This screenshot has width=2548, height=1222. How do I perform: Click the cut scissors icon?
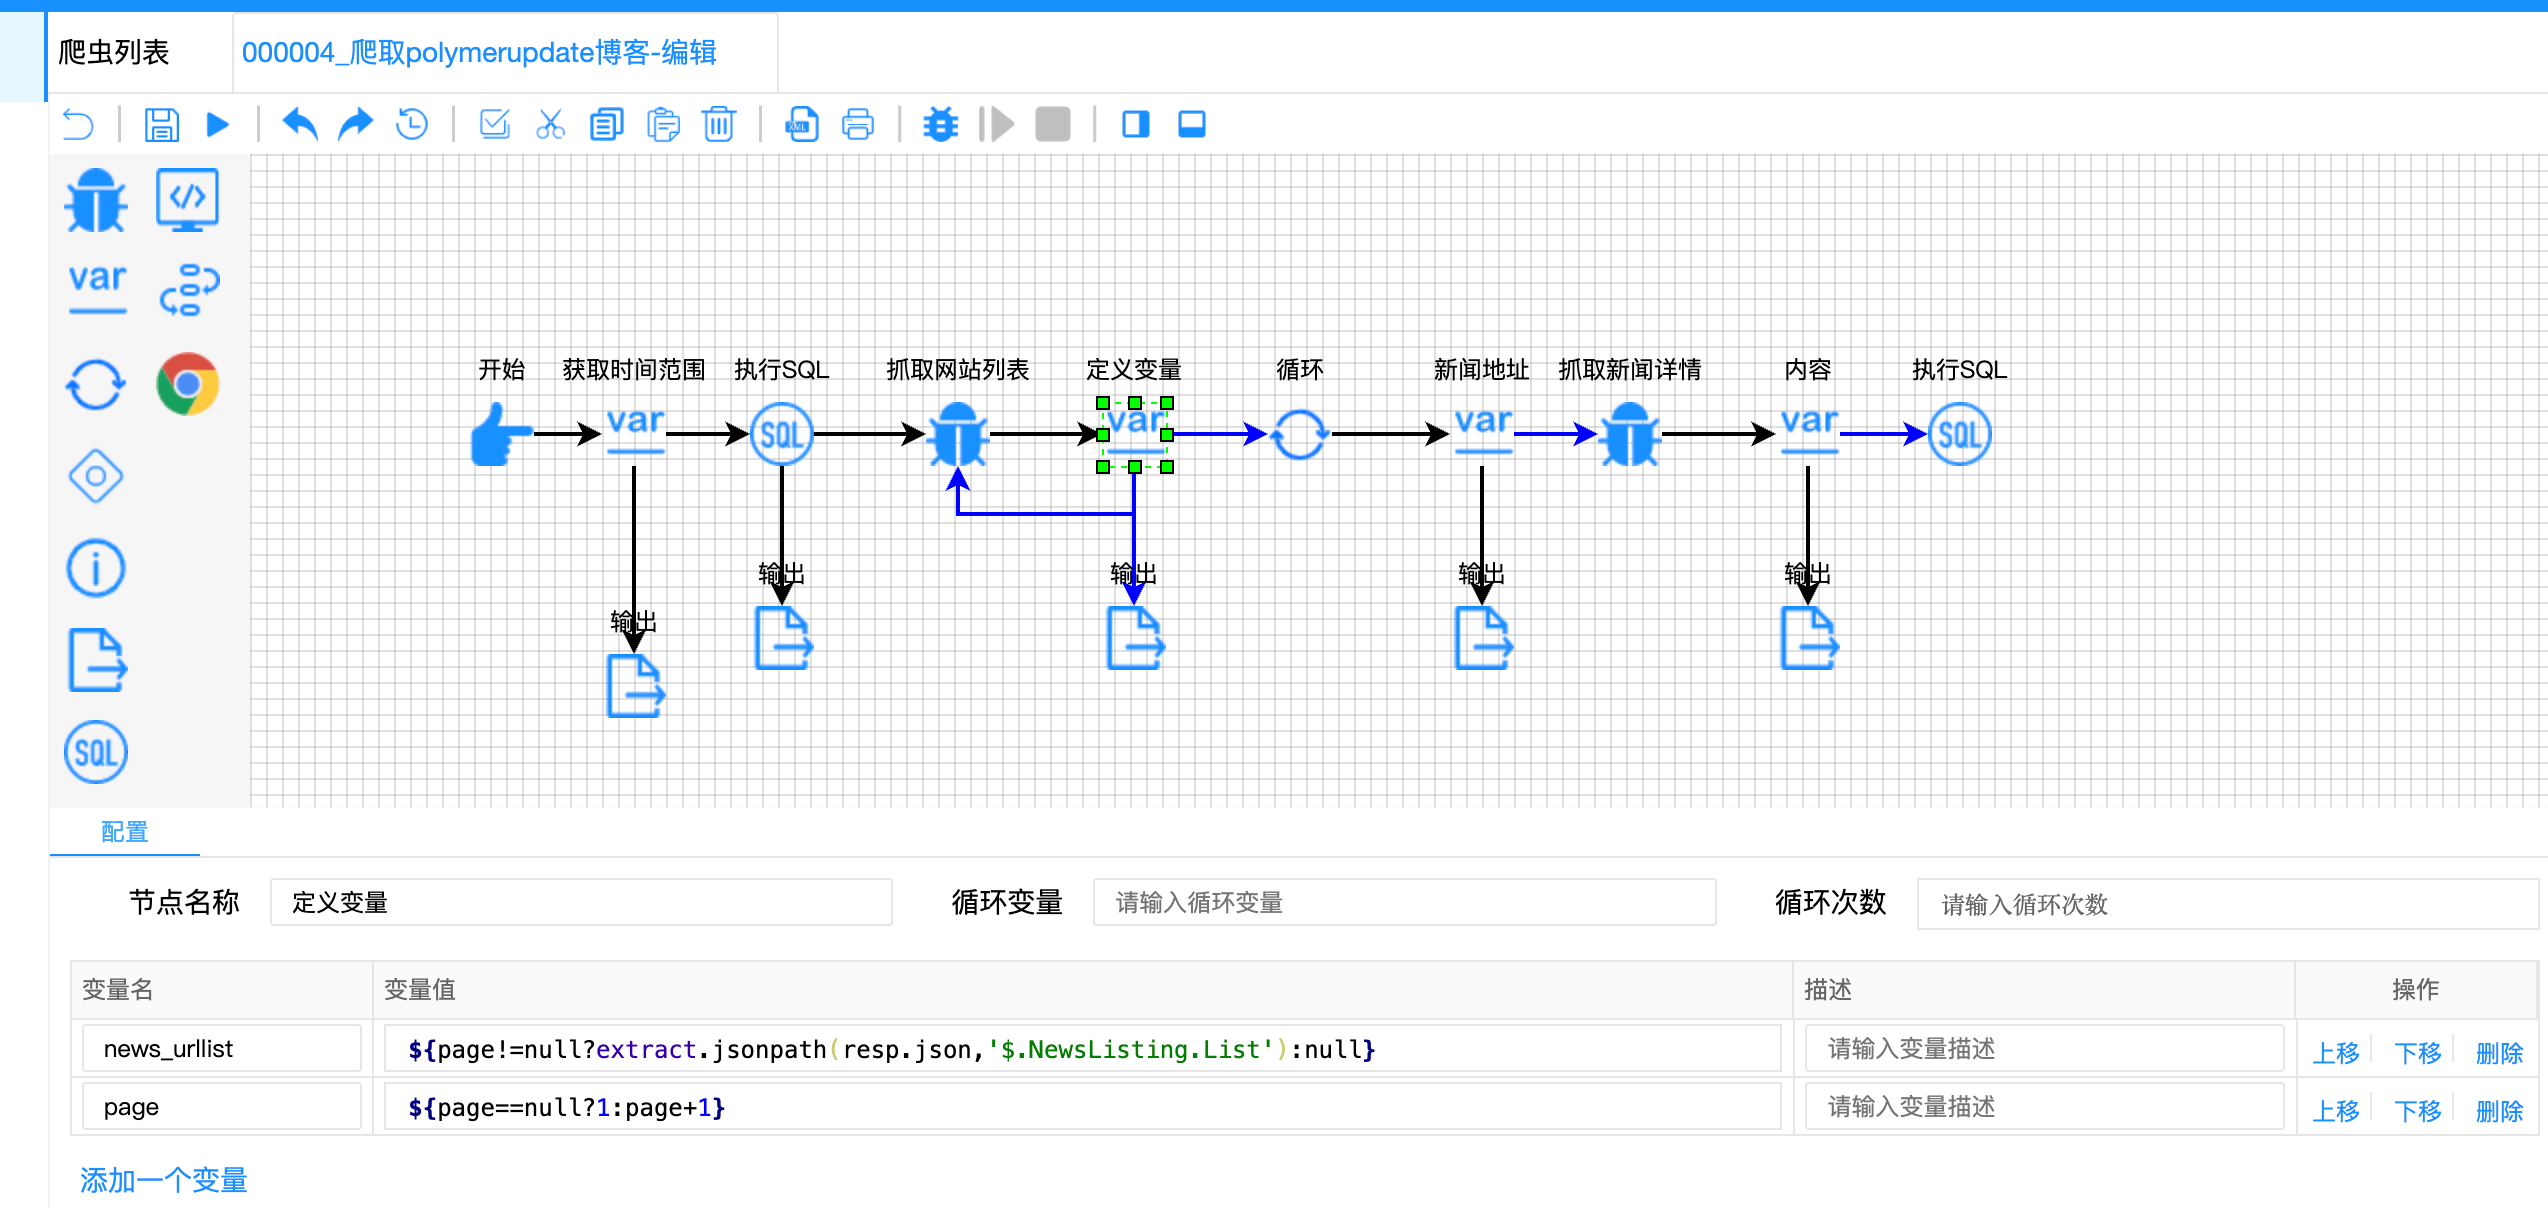pyautogui.click(x=550, y=125)
